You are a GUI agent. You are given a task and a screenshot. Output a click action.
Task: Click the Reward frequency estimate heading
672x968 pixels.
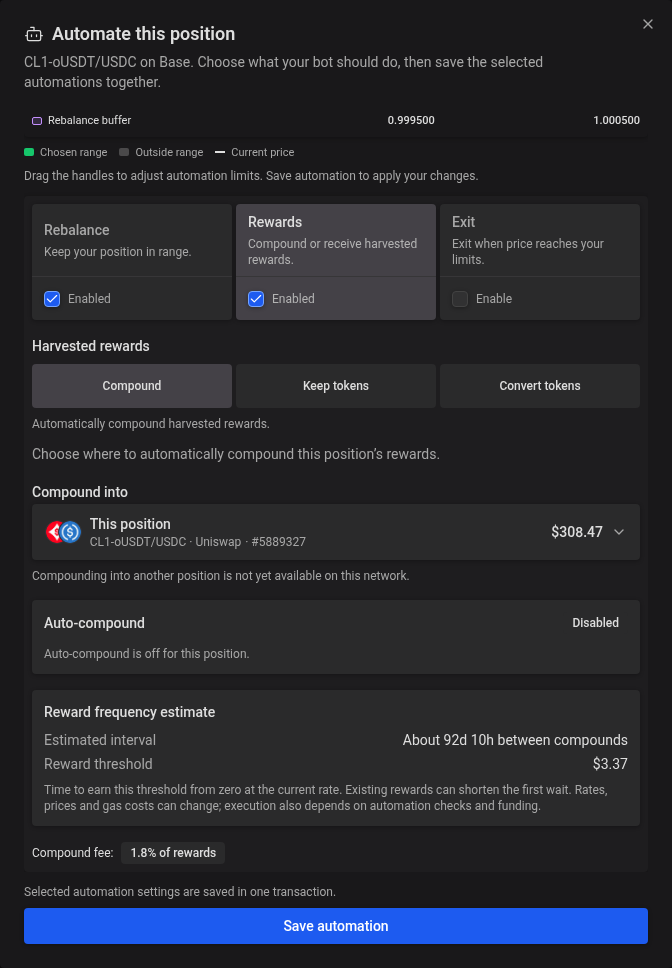130,712
